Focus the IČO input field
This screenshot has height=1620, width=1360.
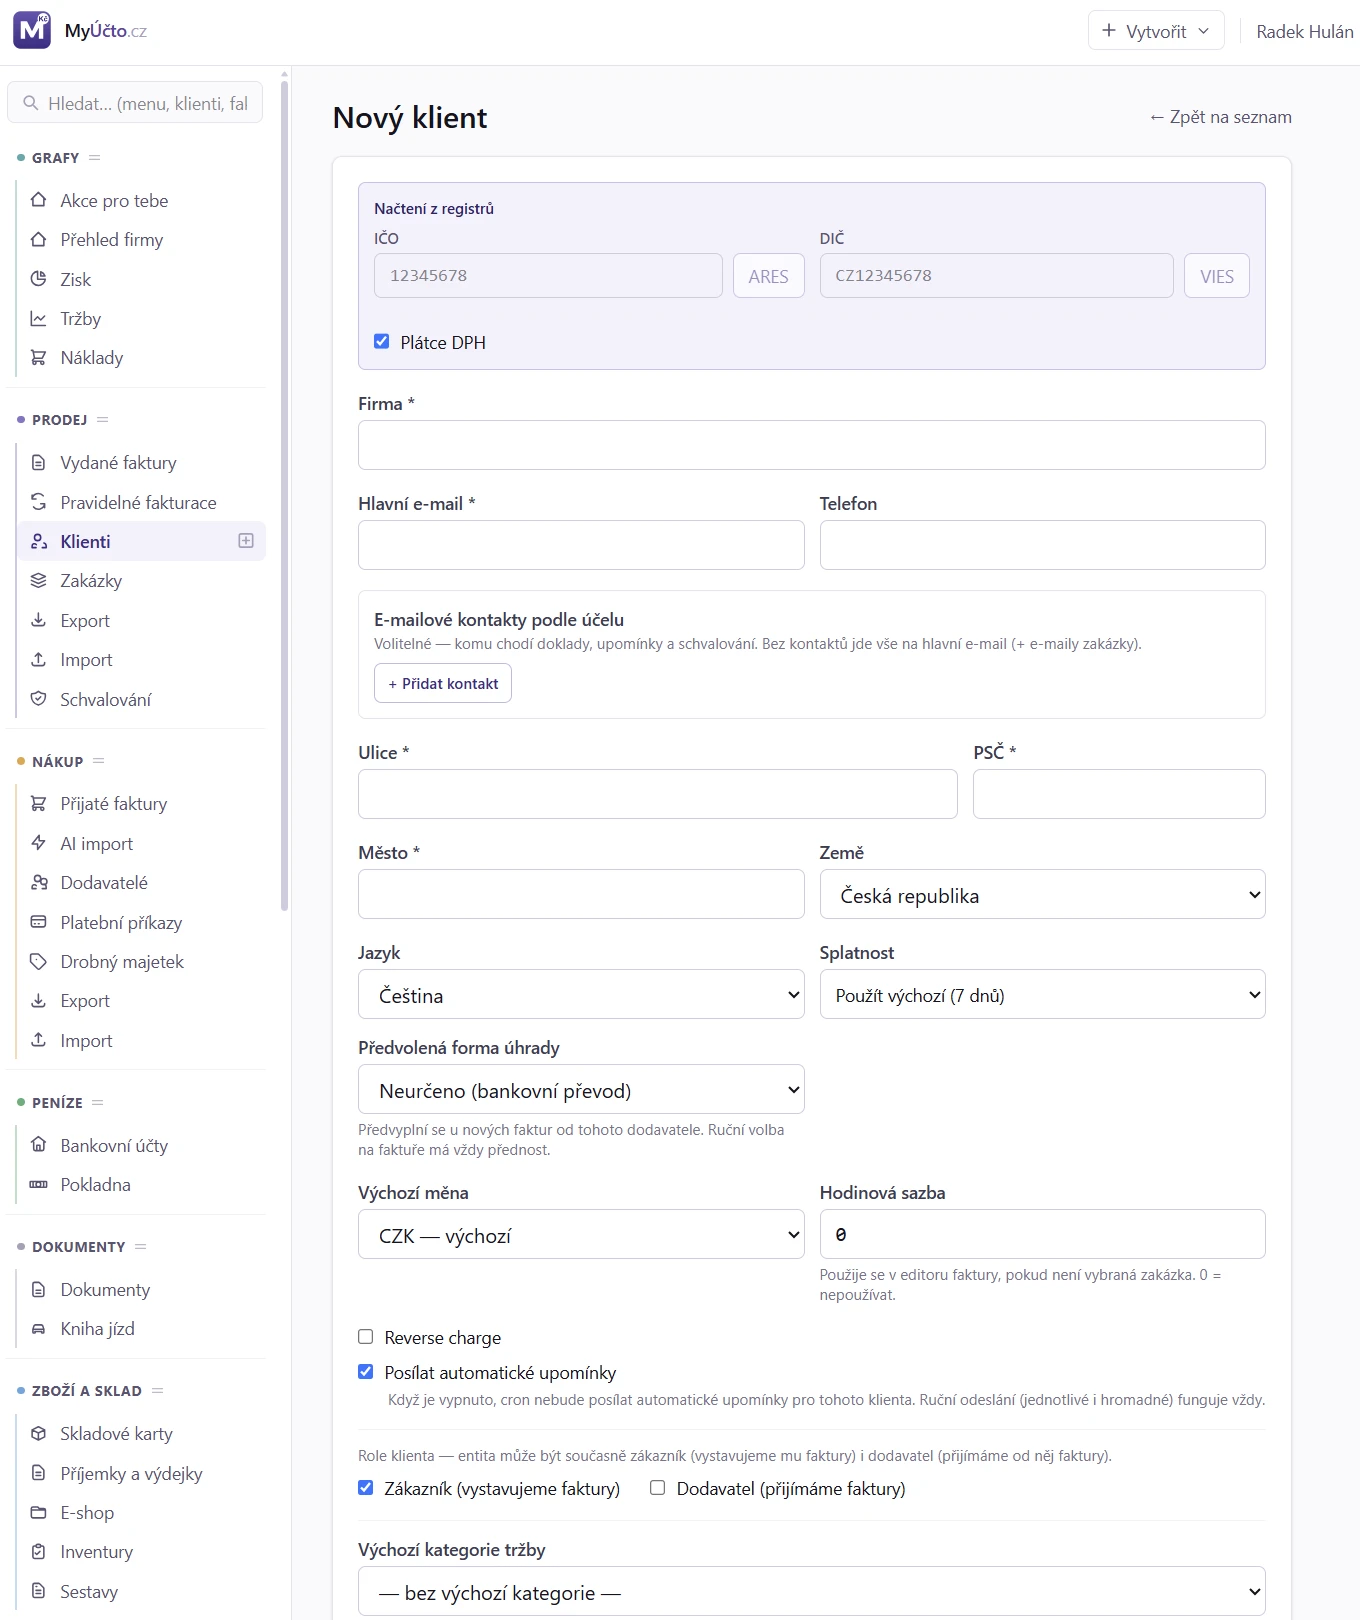pyautogui.click(x=548, y=276)
